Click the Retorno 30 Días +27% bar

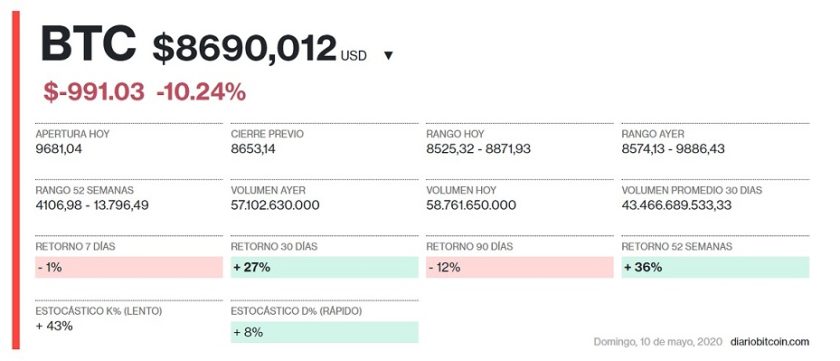[325, 267]
